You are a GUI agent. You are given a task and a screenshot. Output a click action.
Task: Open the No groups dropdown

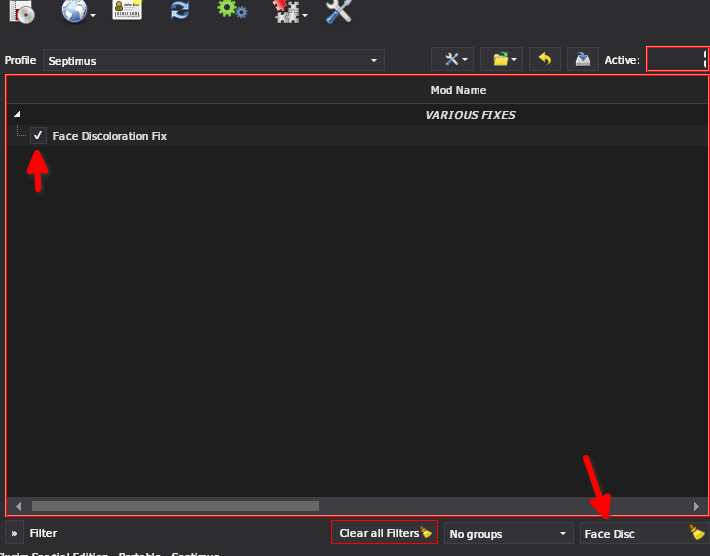pyautogui.click(x=509, y=533)
